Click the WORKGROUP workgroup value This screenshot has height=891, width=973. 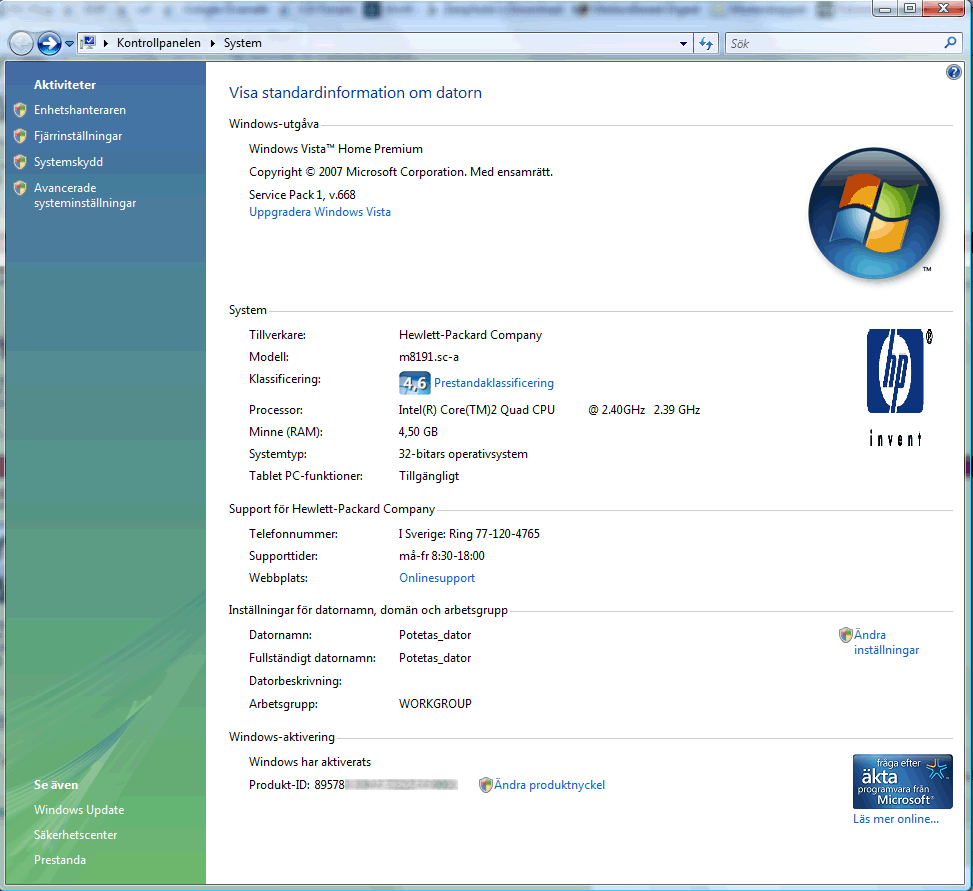(435, 704)
